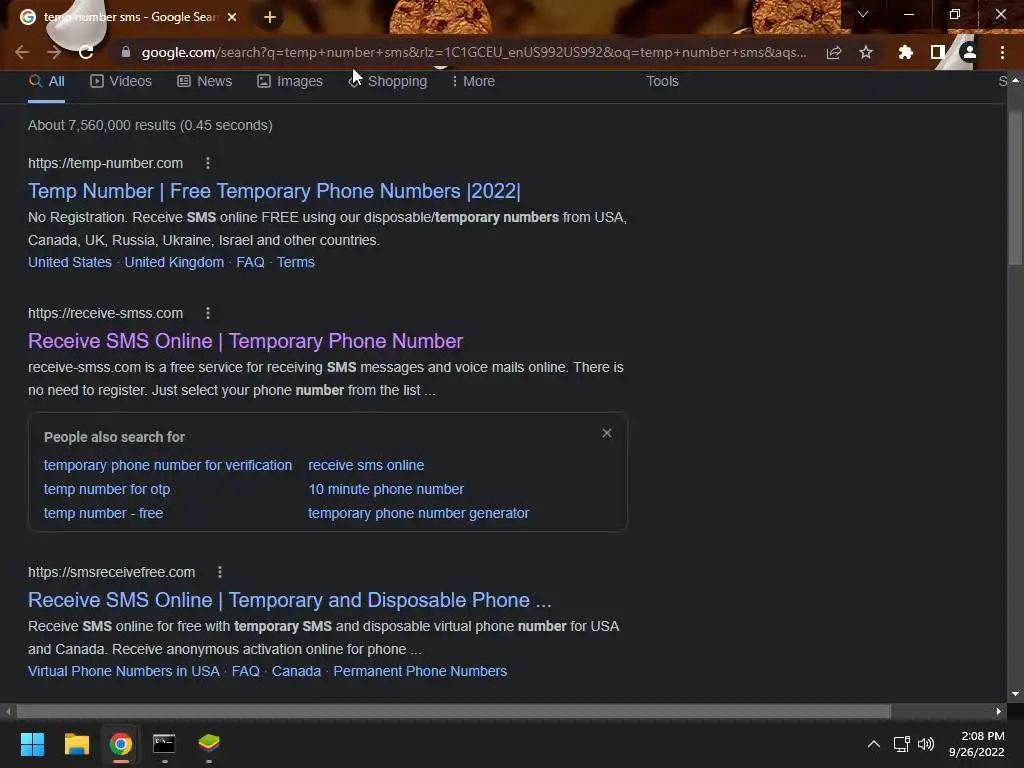This screenshot has height=768, width=1024.
Task: Switch to the Shopping search tab
Action: point(388,81)
